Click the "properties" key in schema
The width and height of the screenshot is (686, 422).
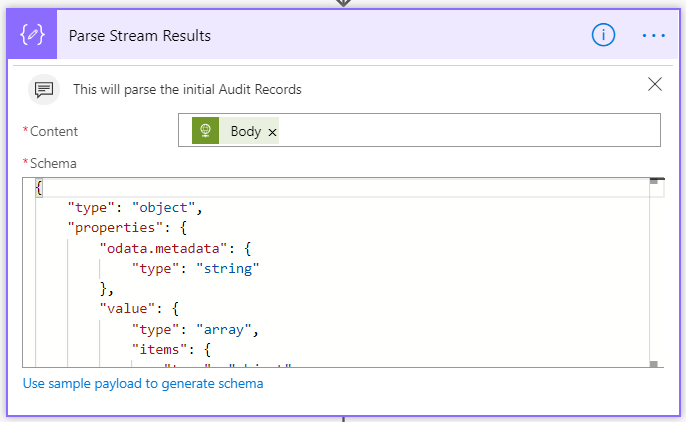click(115, 228)
